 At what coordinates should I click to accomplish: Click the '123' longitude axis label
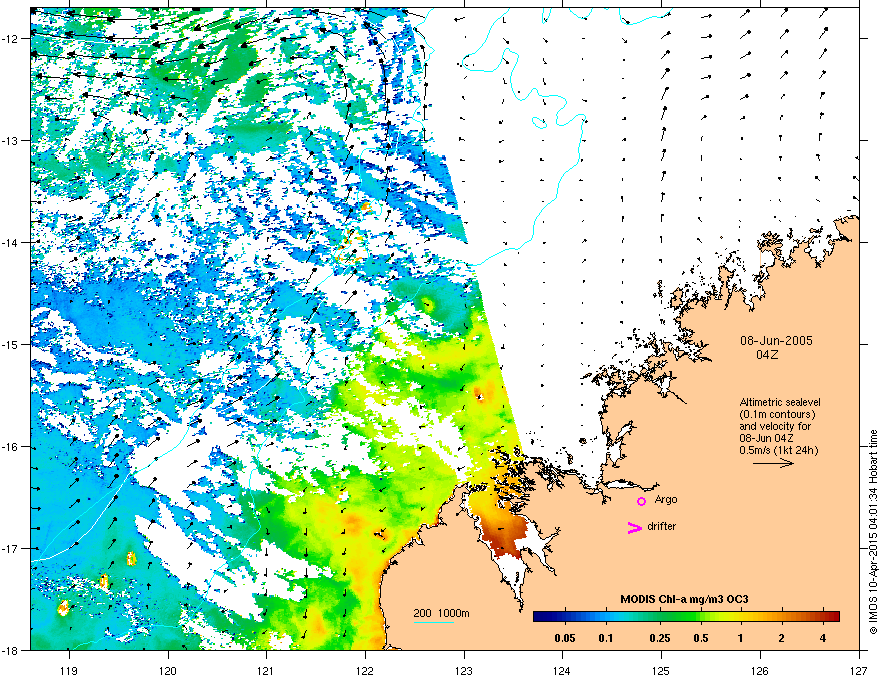[x=464, y=670]
